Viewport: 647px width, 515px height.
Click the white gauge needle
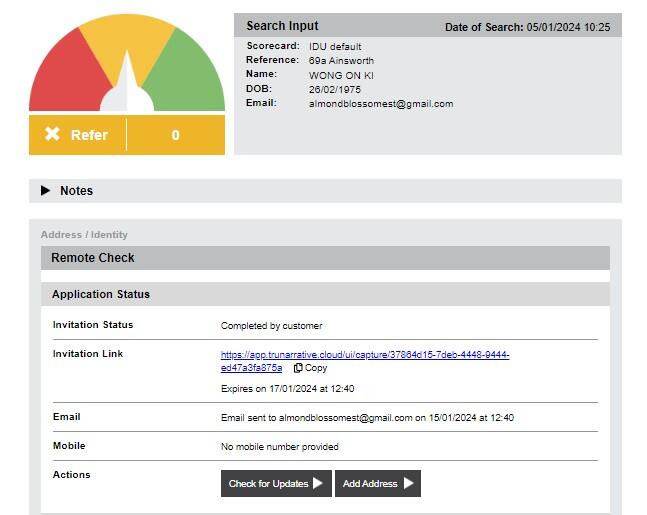[x=127, y=85]
